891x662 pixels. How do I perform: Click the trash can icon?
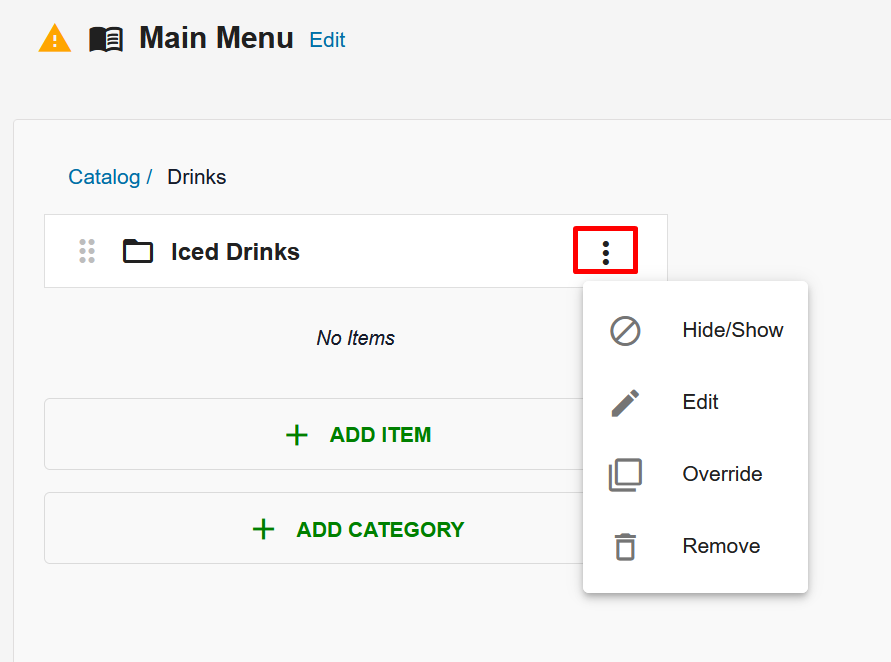tap(625, 547)
